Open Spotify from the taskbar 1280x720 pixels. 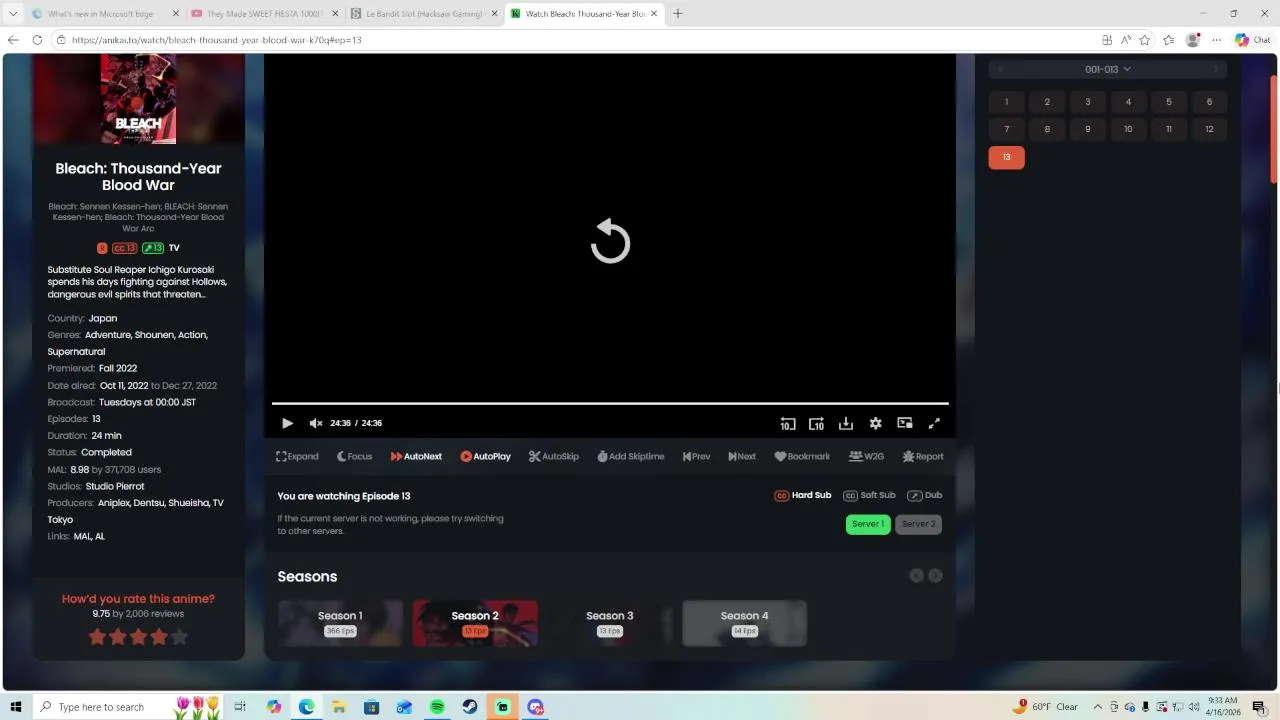[437, 707]
